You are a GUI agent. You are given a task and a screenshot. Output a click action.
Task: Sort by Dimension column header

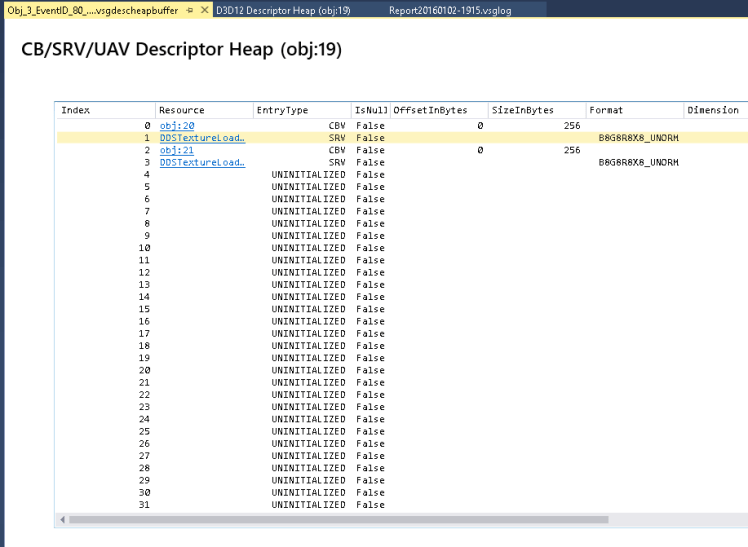(716, 110)
